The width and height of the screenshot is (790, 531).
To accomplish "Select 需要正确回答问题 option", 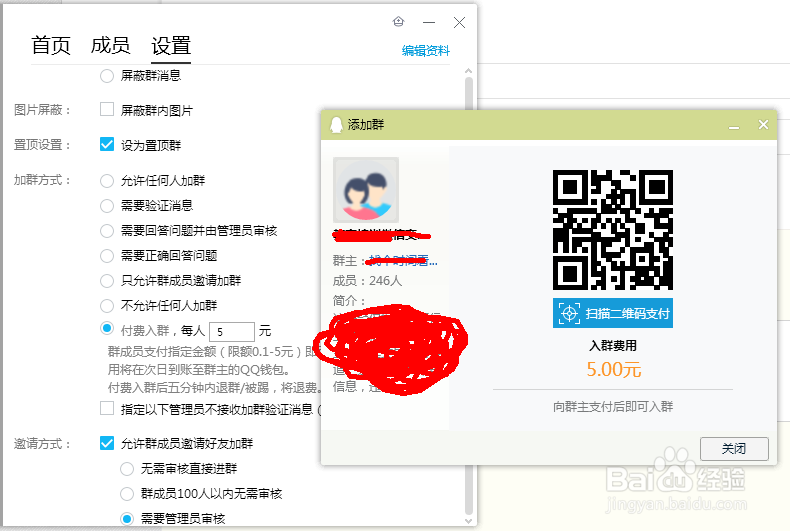I will (106, 255).
